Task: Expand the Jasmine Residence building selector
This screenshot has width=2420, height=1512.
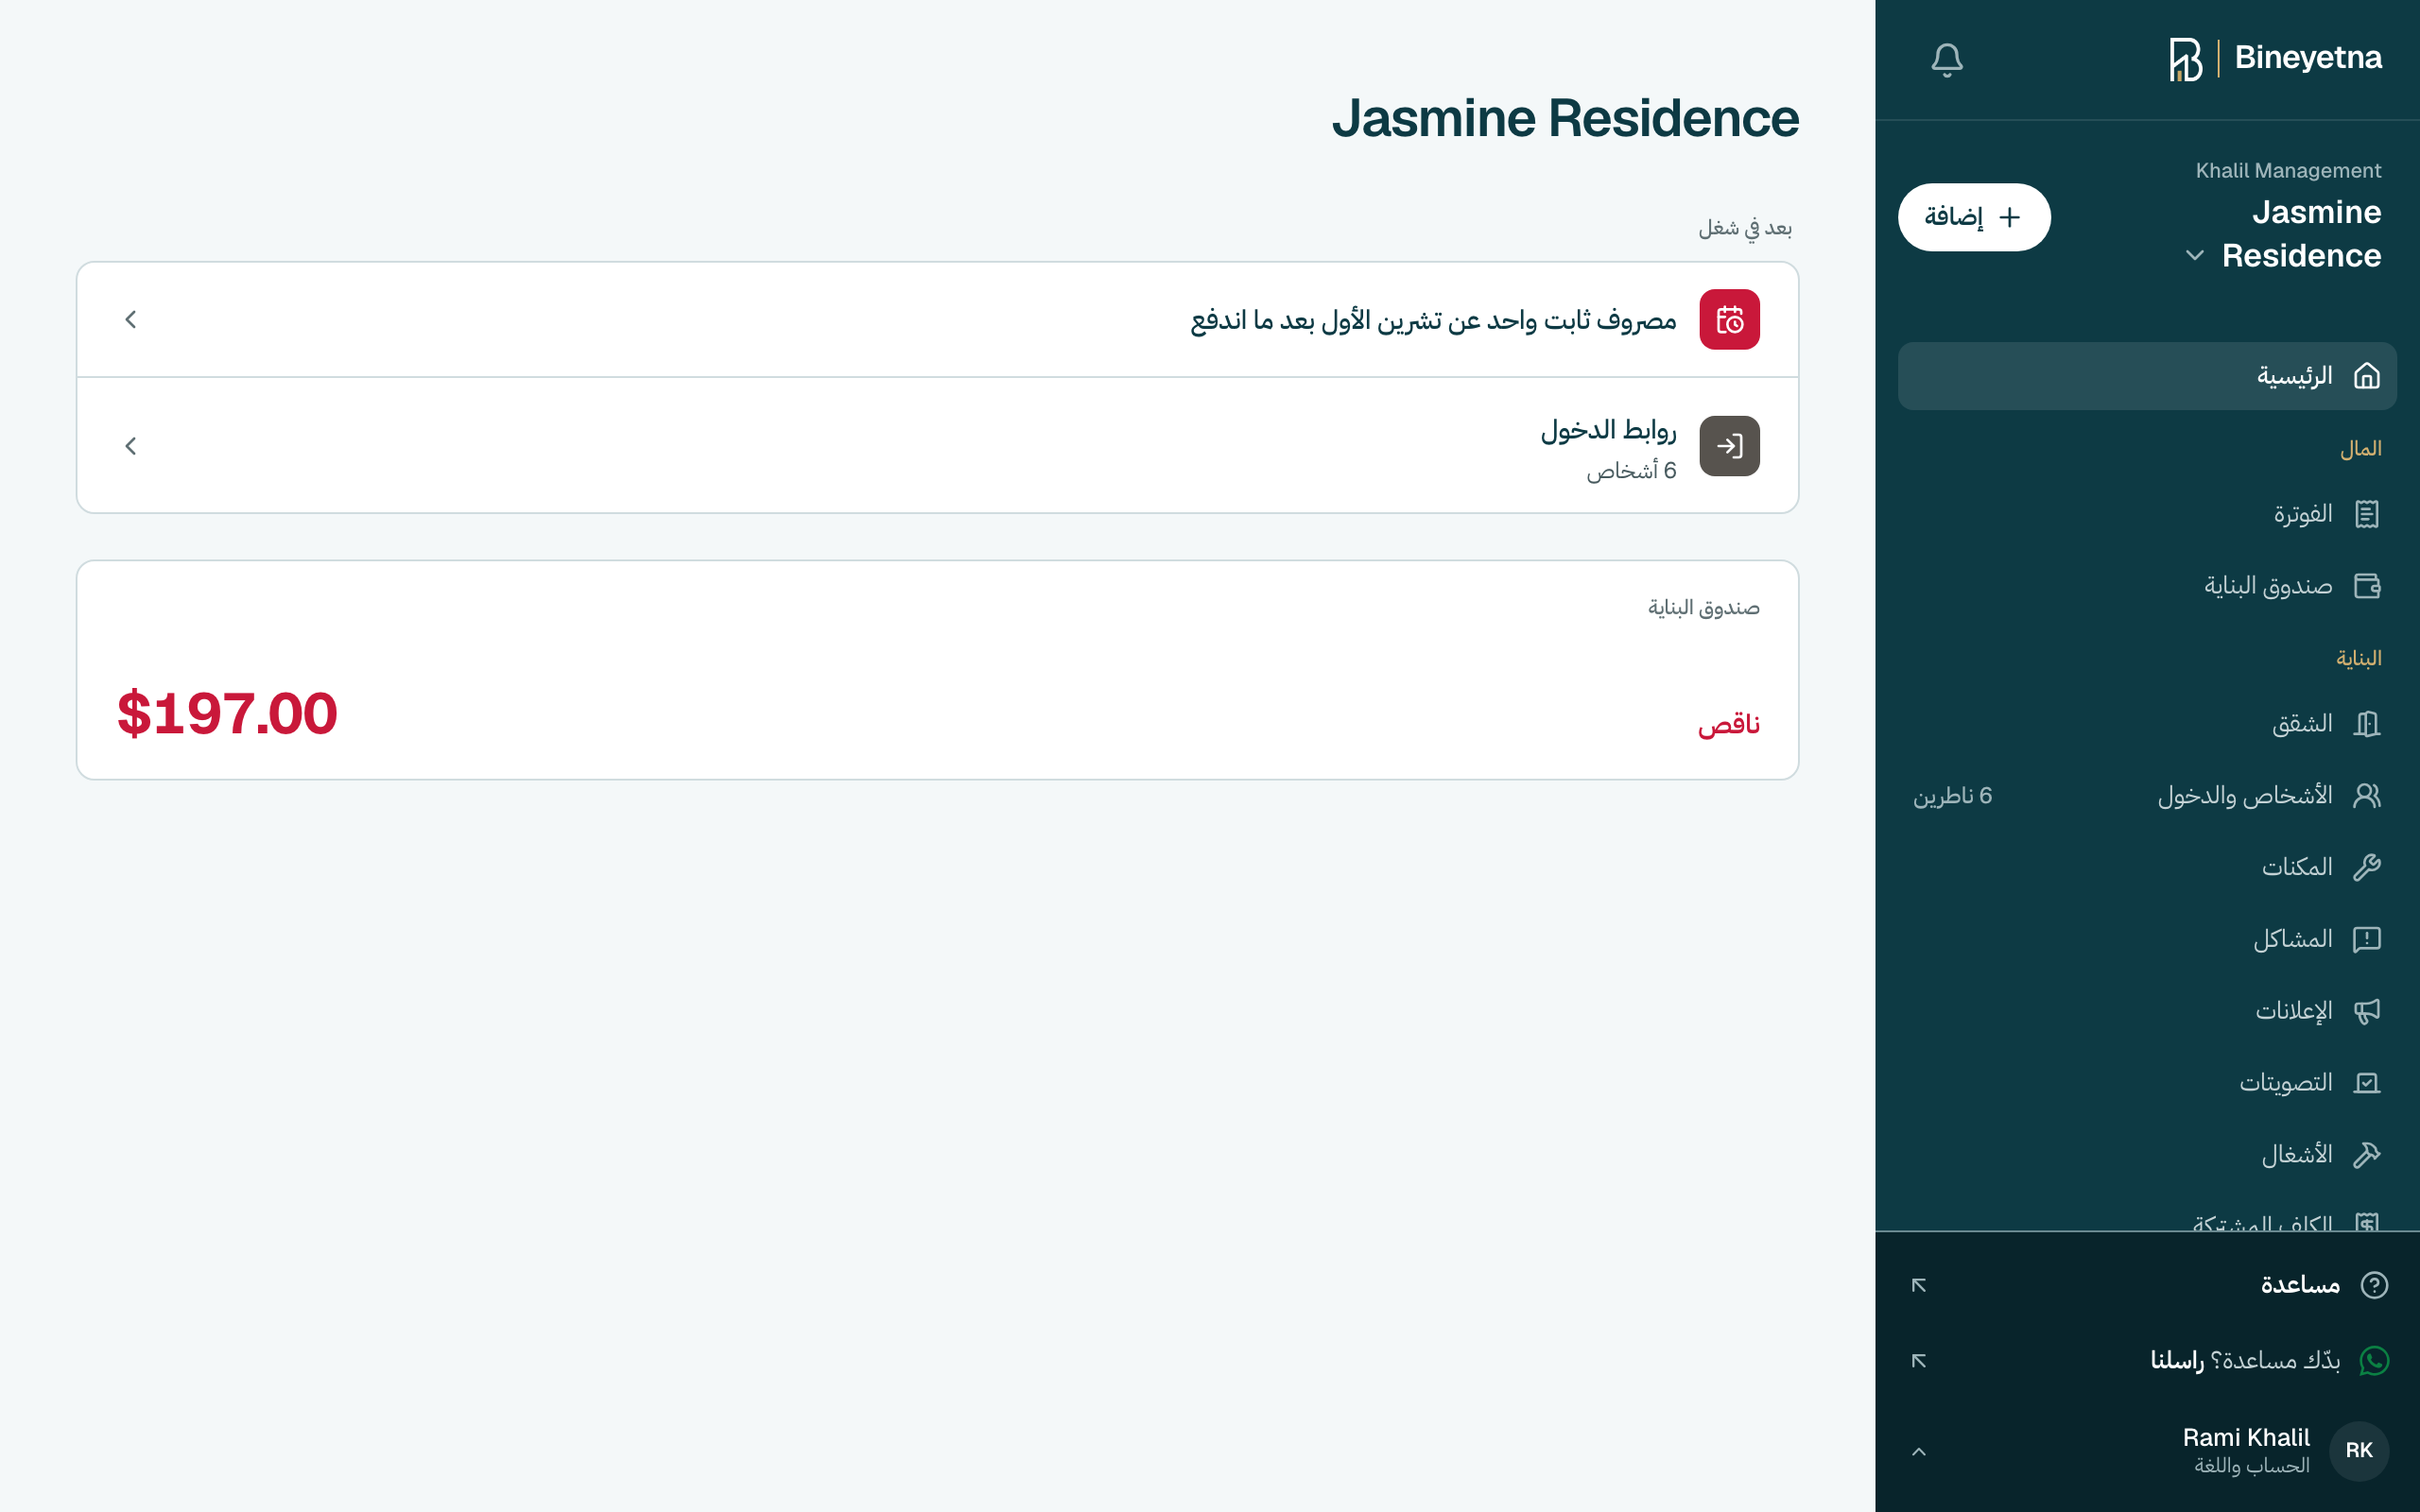Action: pyautogui.click(x=2282, y=233)
